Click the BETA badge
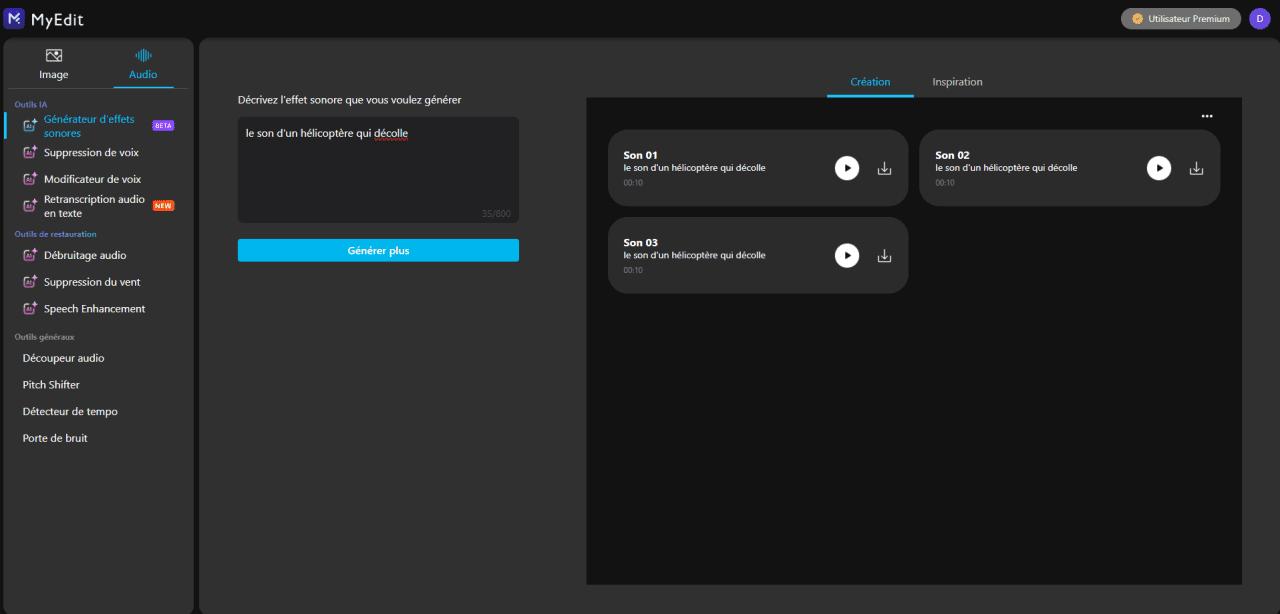 click(163, 126)
